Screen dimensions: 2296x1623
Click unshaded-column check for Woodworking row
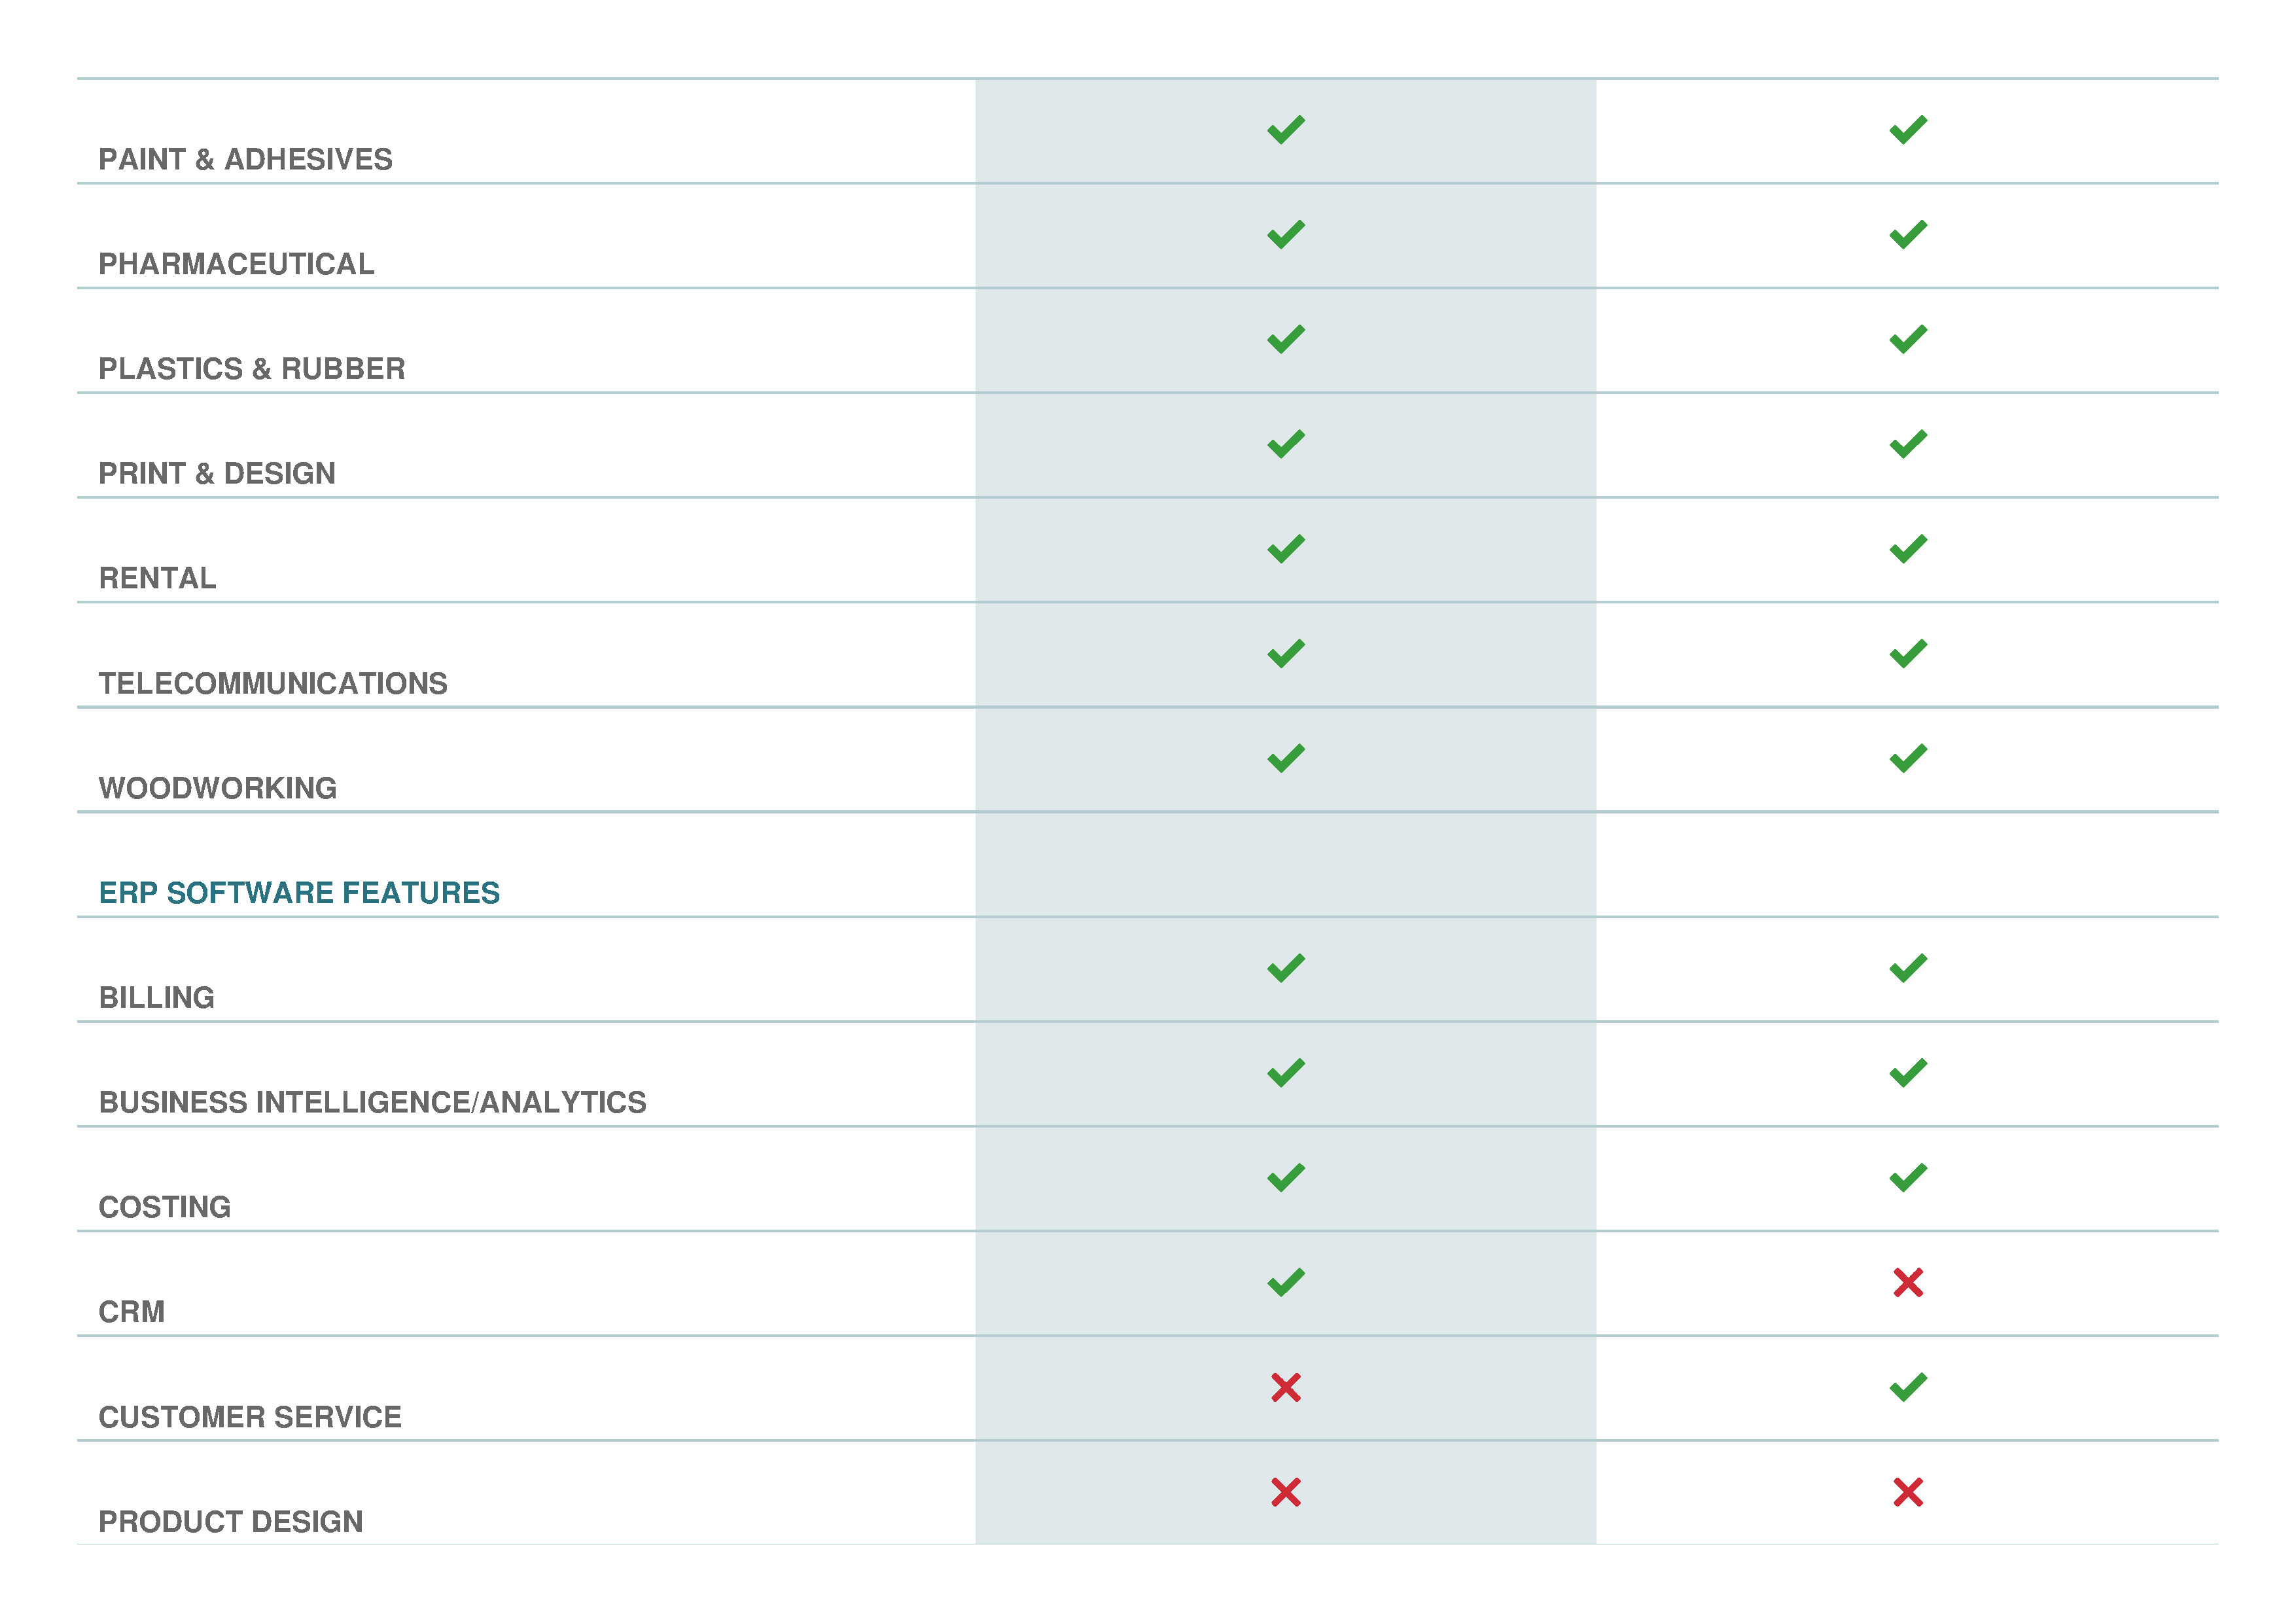coord(1907,759)
